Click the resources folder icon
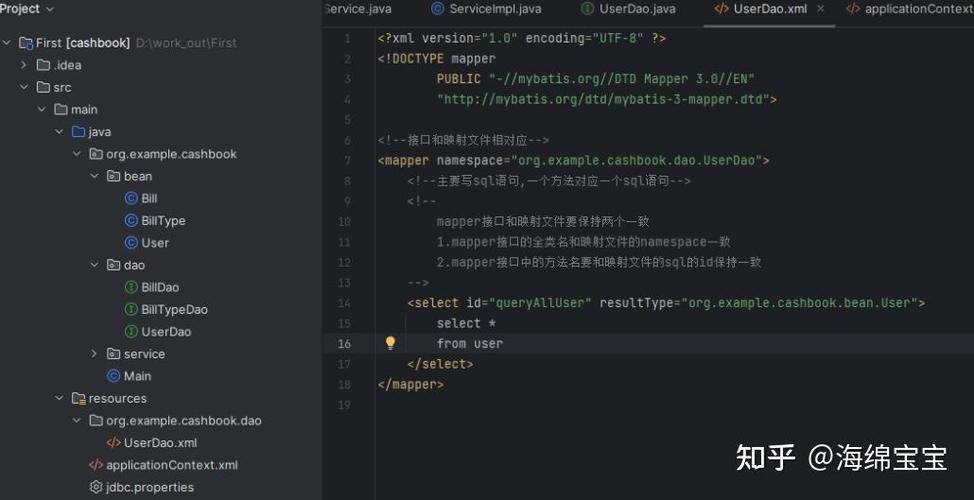Viewport: 974px width, 500px height. click(78, 398)
